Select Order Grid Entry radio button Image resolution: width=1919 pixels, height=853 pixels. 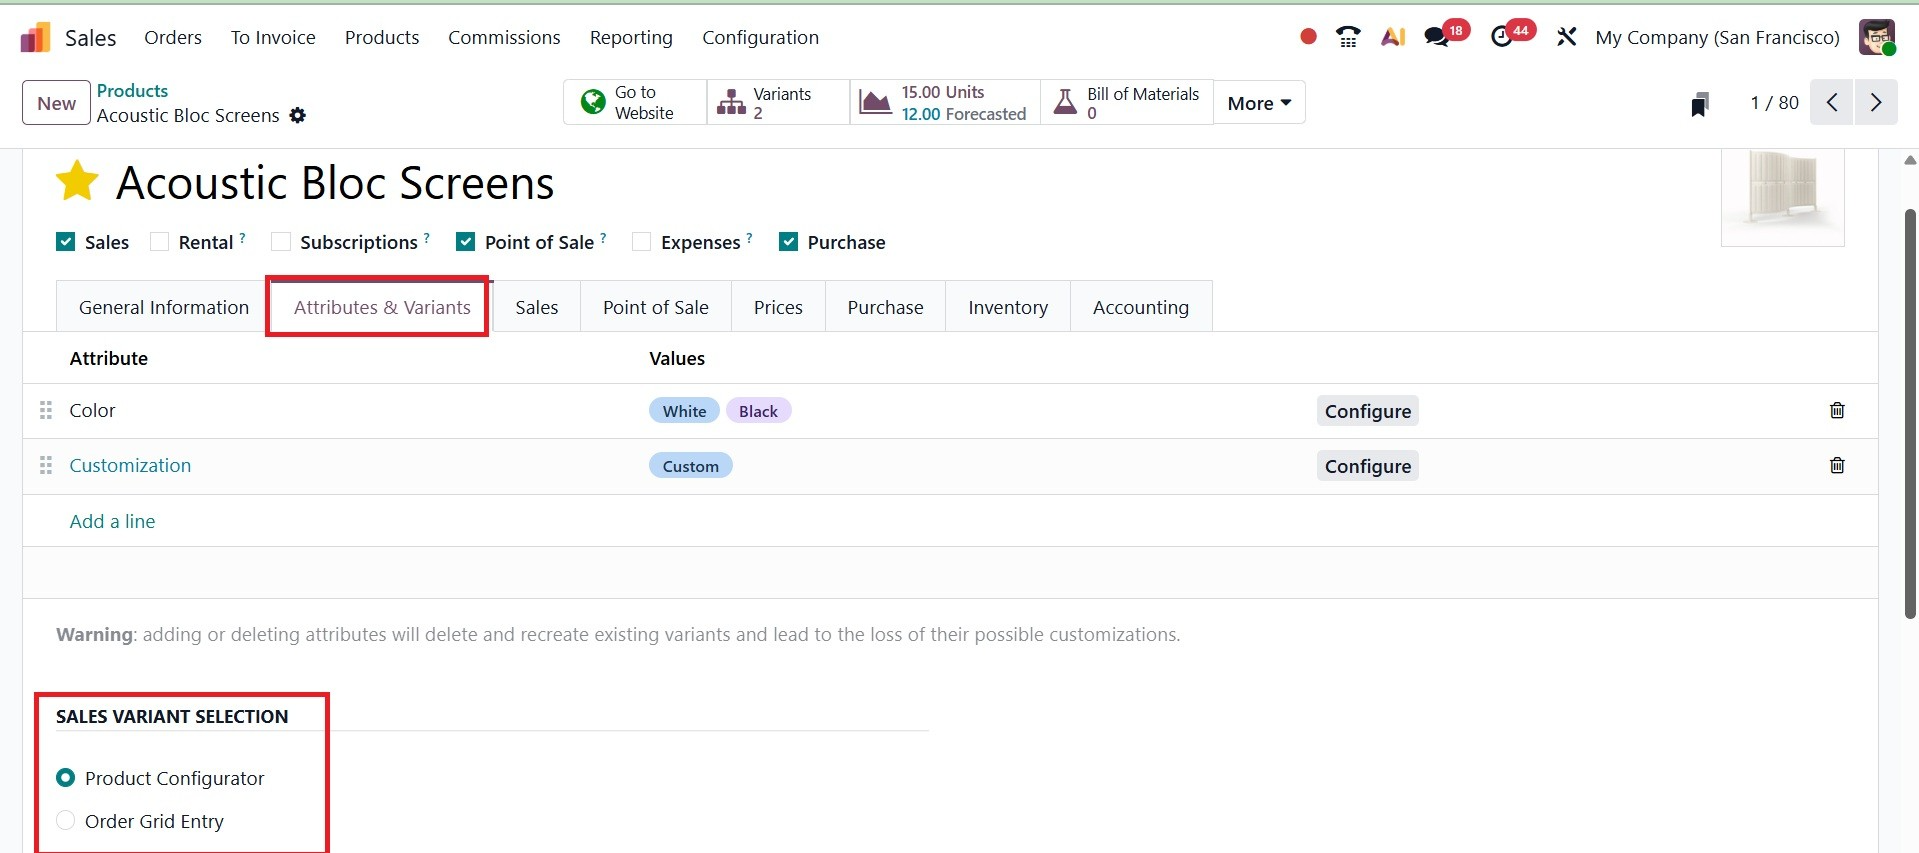66,821
